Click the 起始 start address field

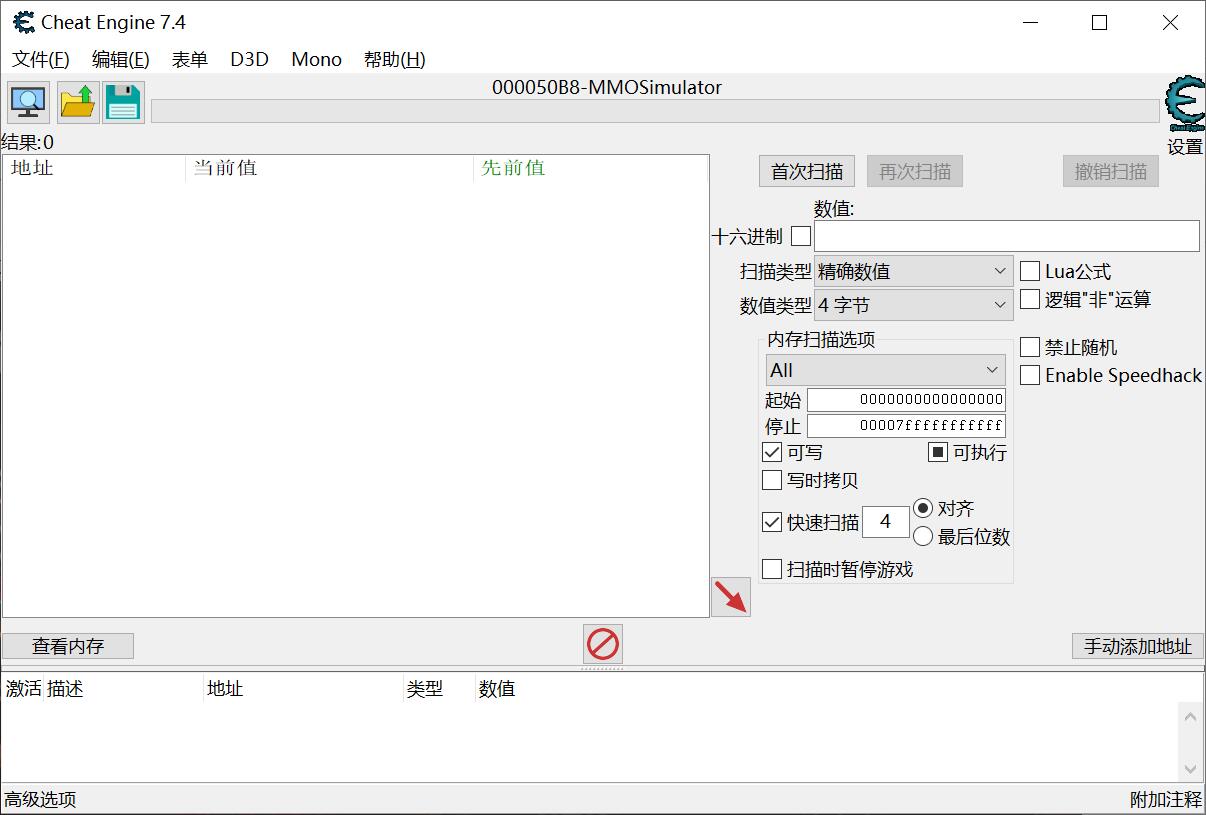pyautogui.click(x=906, y=399)
